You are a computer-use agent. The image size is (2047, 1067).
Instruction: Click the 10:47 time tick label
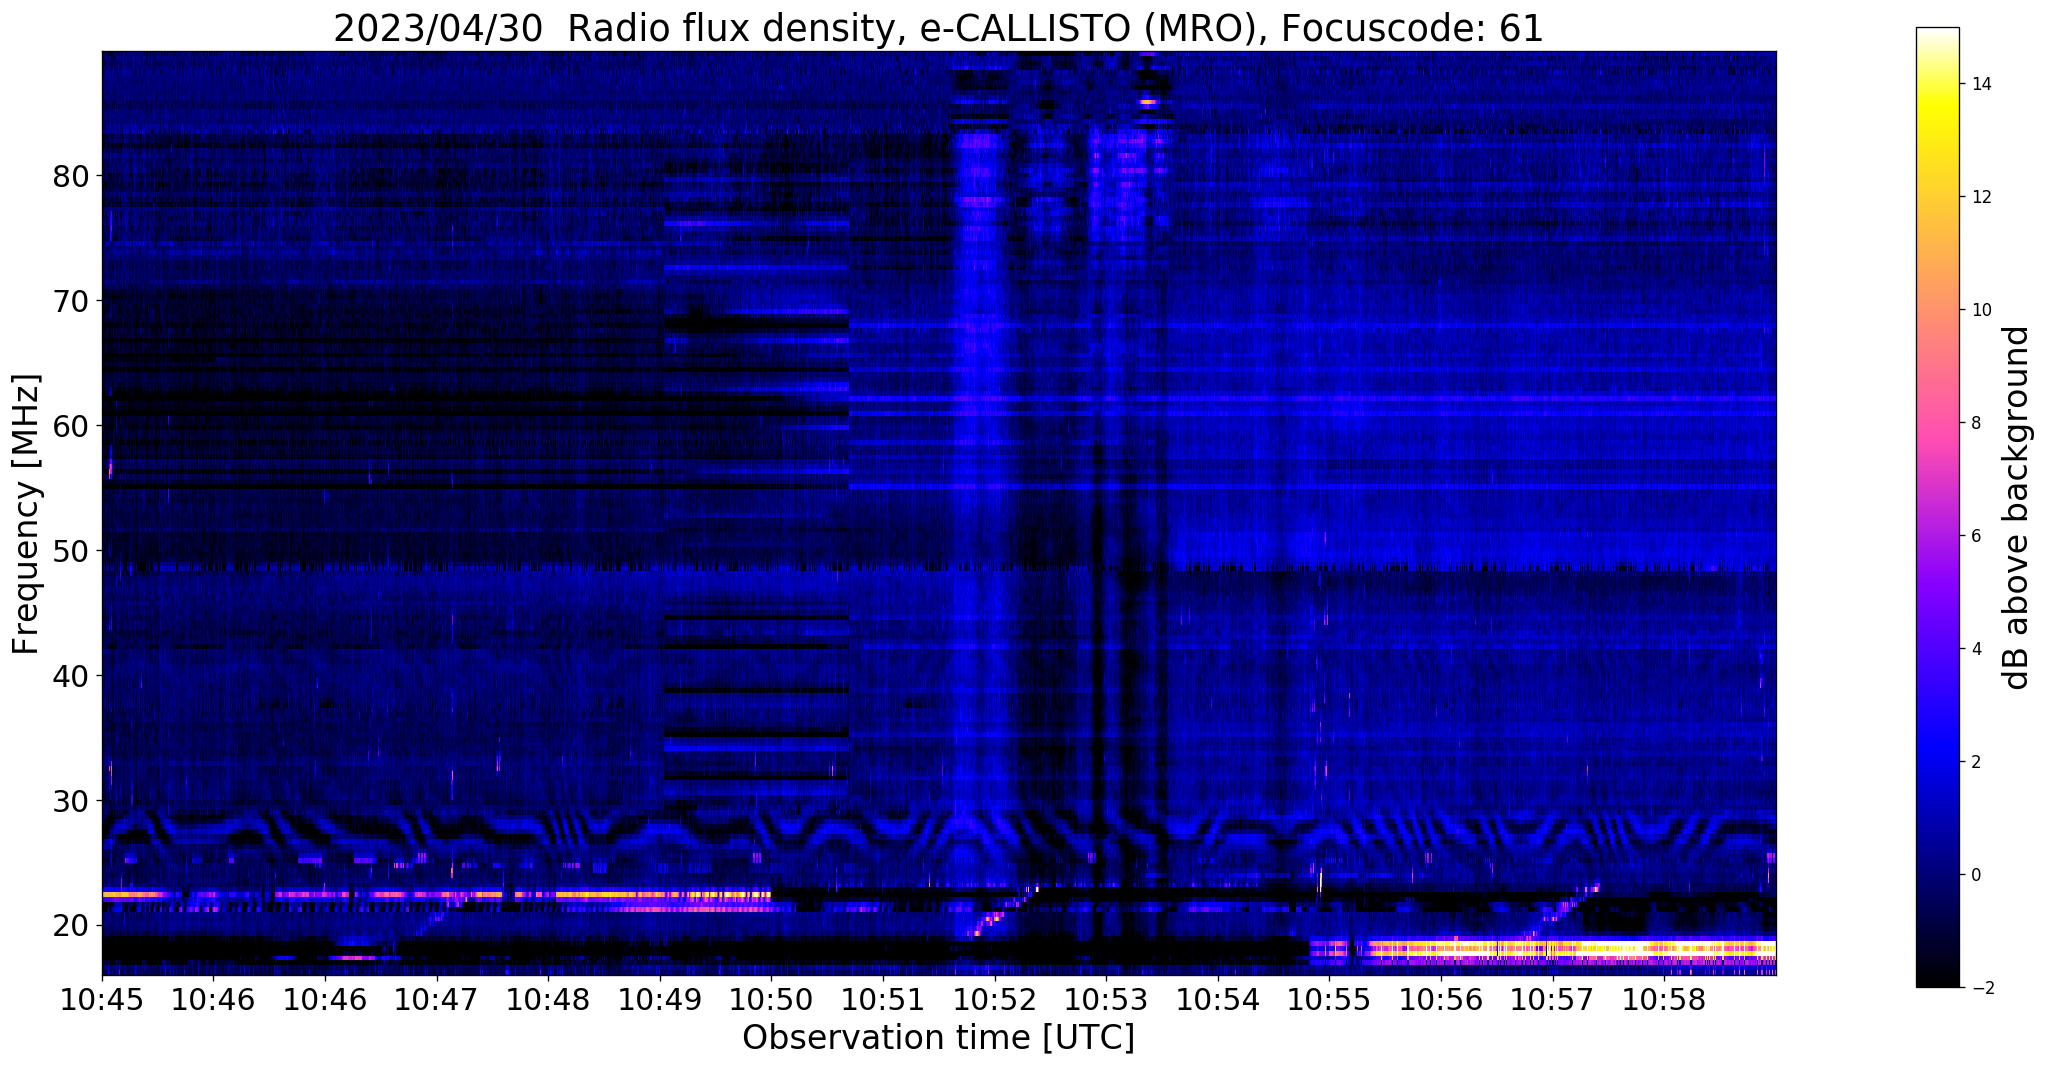[x=437, y=999]
